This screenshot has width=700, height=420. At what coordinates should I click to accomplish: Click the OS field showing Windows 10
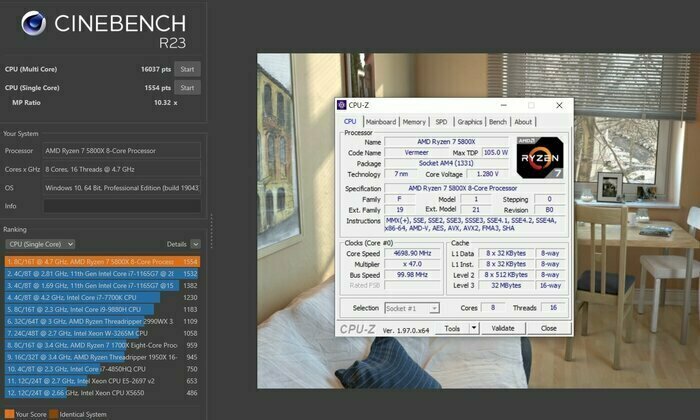pos(122,188)
